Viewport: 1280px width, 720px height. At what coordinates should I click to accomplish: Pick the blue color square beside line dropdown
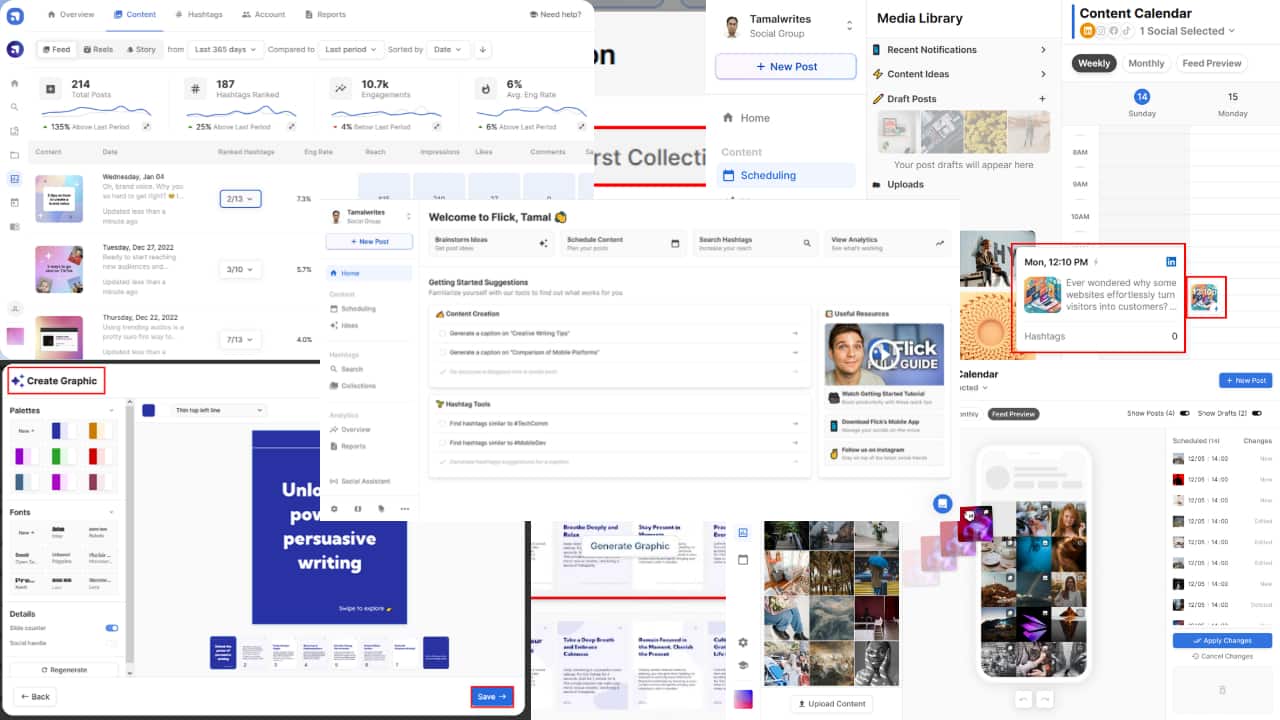149,410
